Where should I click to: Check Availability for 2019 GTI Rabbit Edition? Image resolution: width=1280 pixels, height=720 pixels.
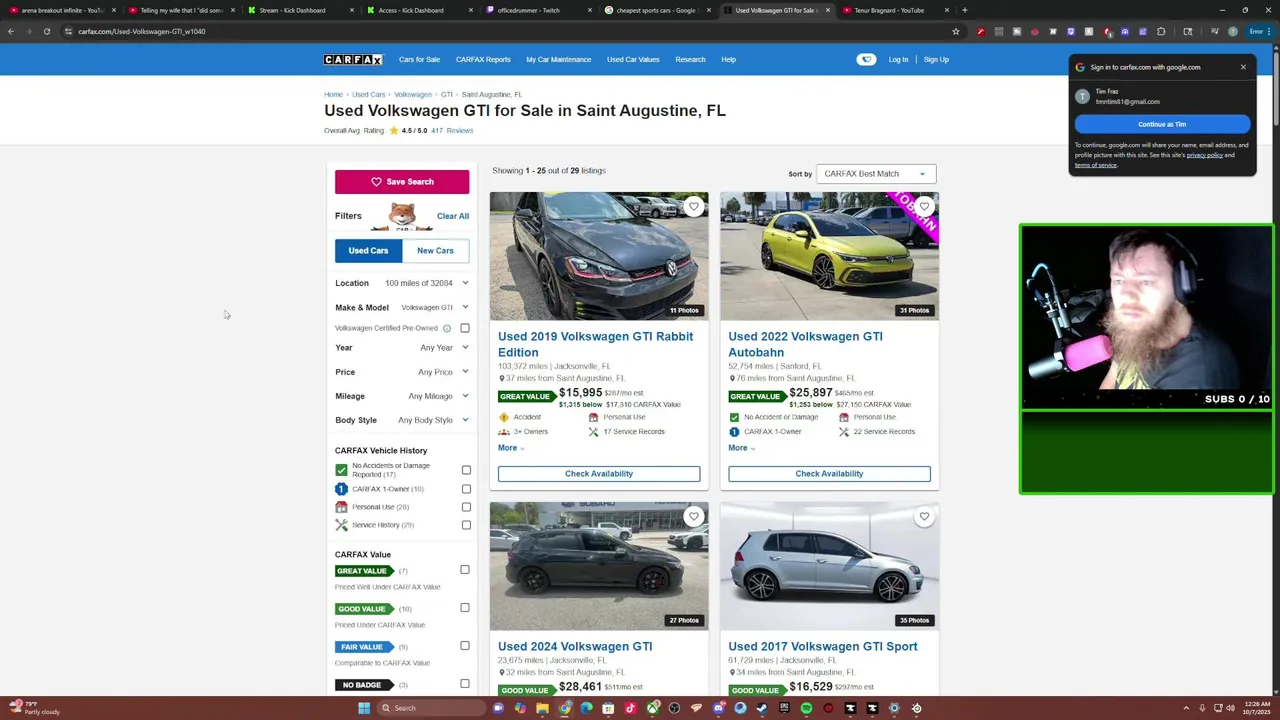tap(599, 474)
